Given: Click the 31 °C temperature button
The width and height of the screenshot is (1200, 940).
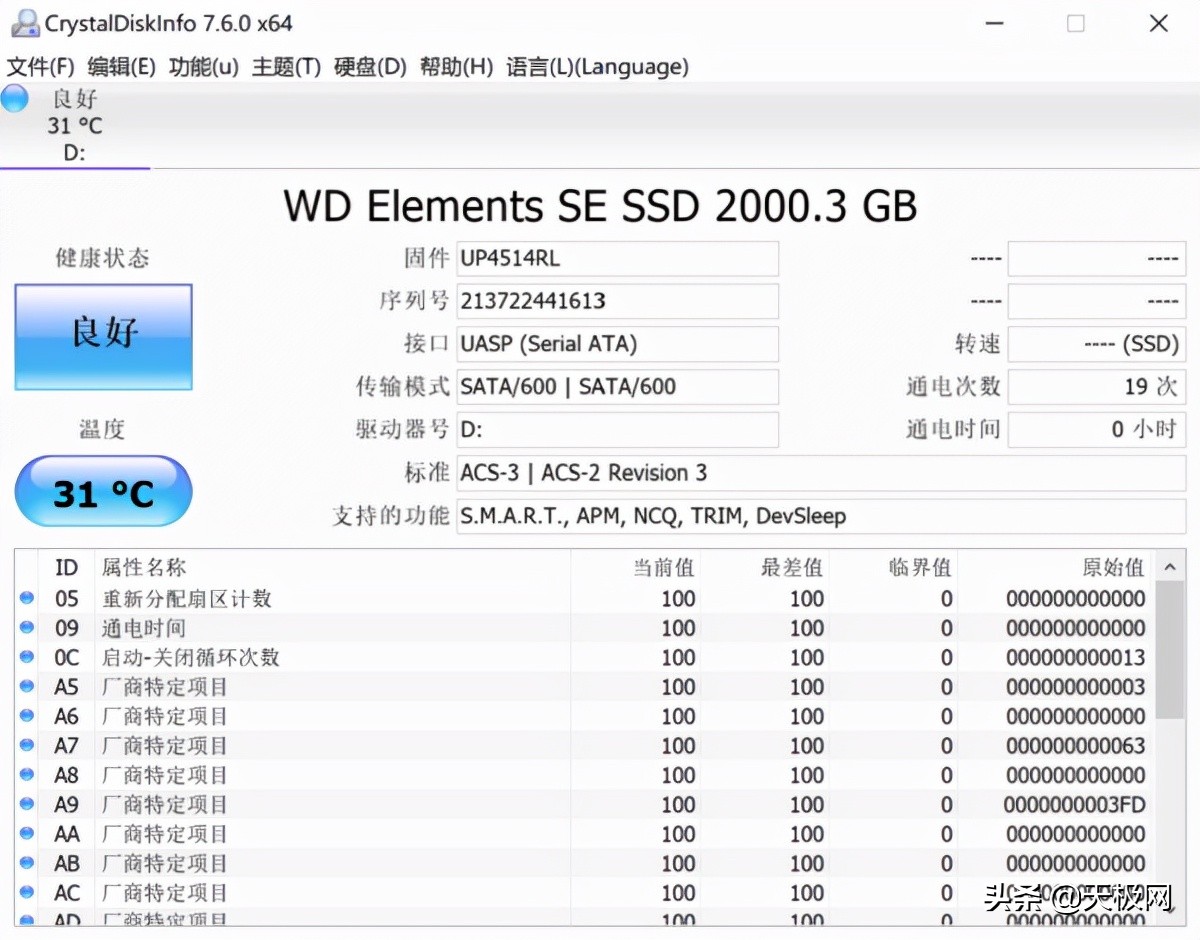Looking at the screenshot, I should point(103,491).
